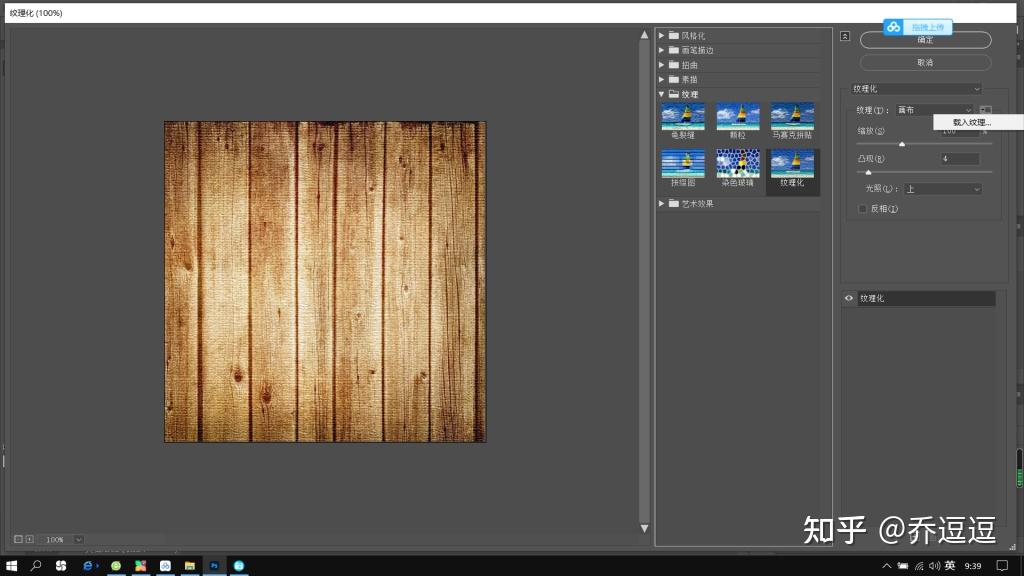Click the 凸现 relief value field
Viewport: 1024px width, 576px height.
(x=958, y=159)
